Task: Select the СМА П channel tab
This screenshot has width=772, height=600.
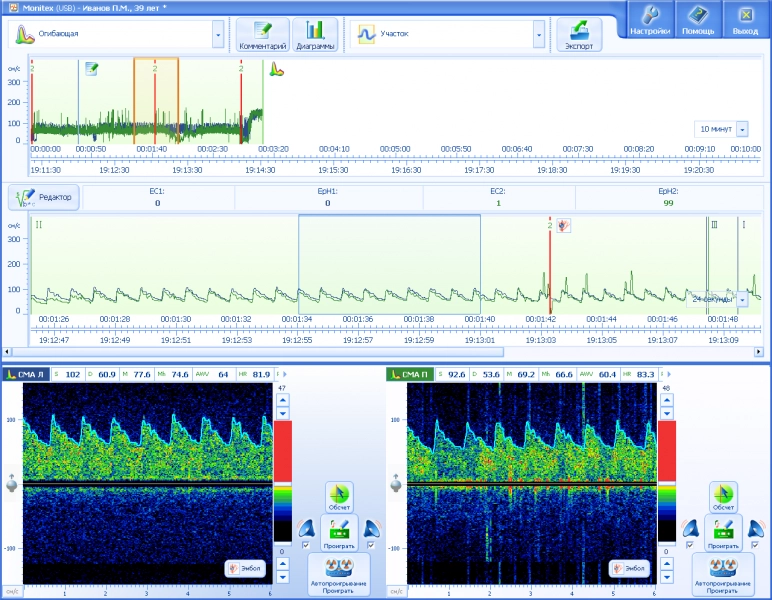Action: pyautogui.click(x=409, y=374)
